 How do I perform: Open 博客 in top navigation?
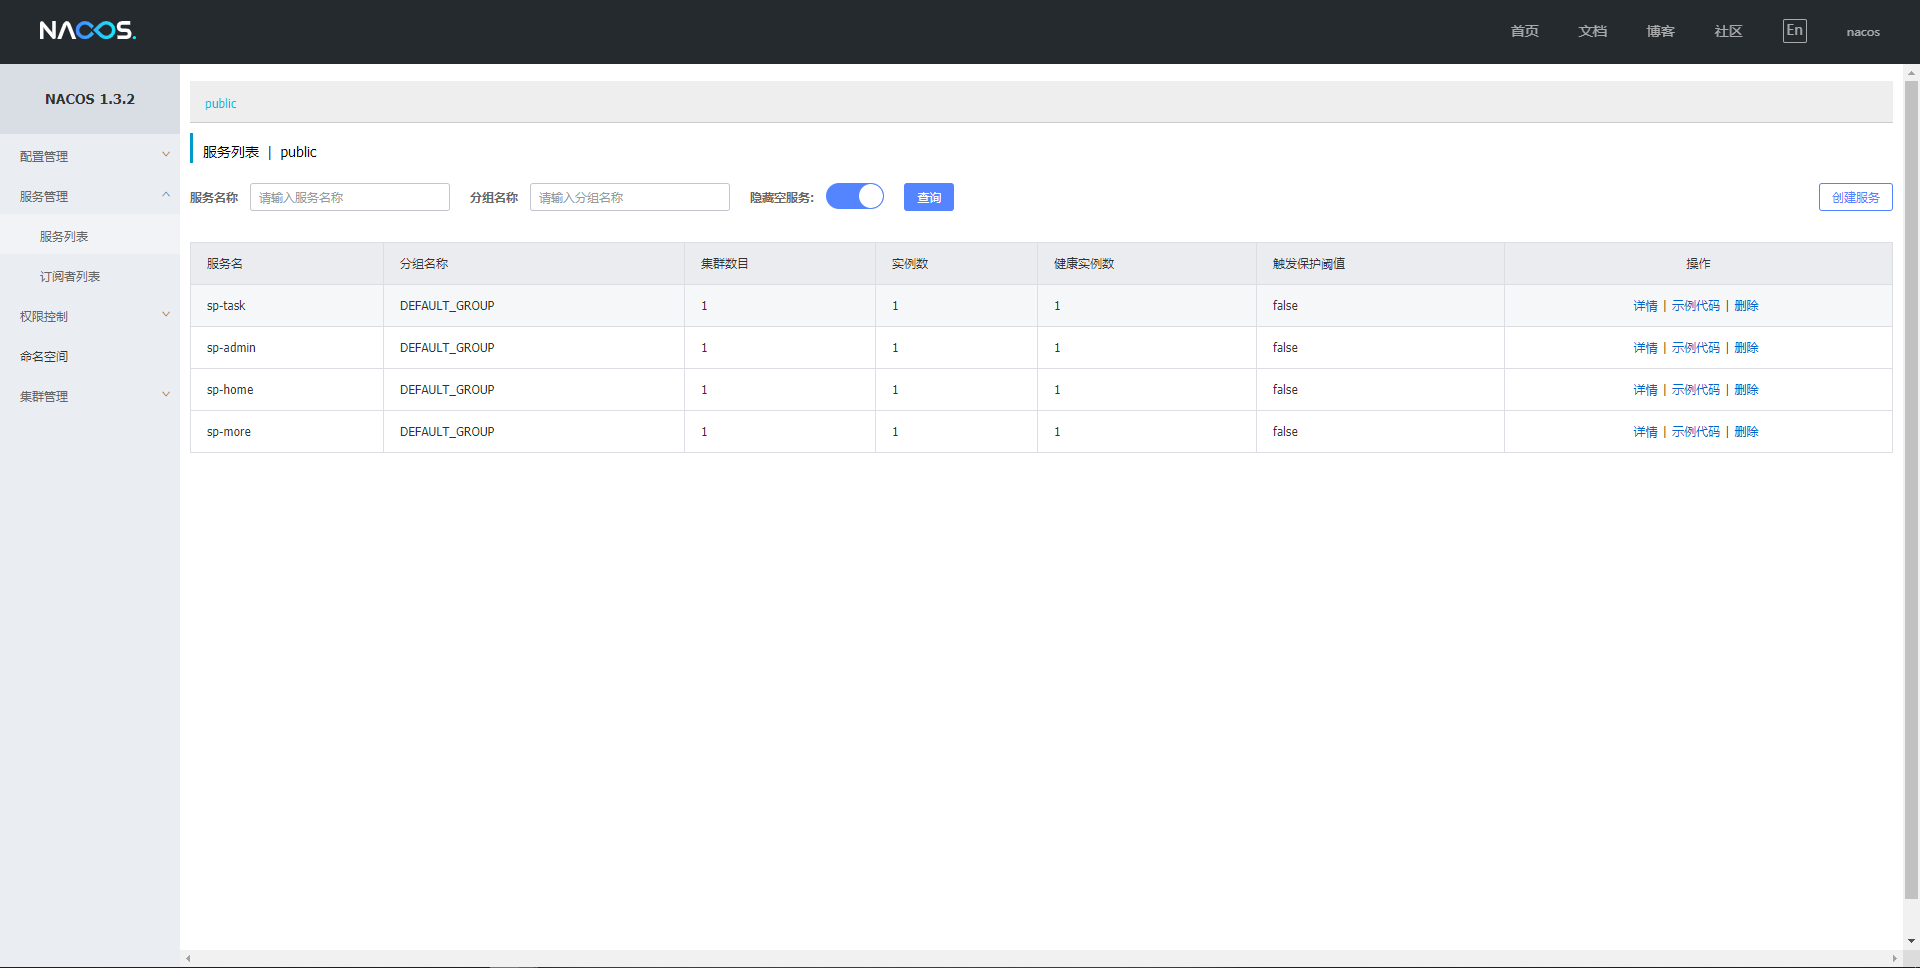[1660, 32]
